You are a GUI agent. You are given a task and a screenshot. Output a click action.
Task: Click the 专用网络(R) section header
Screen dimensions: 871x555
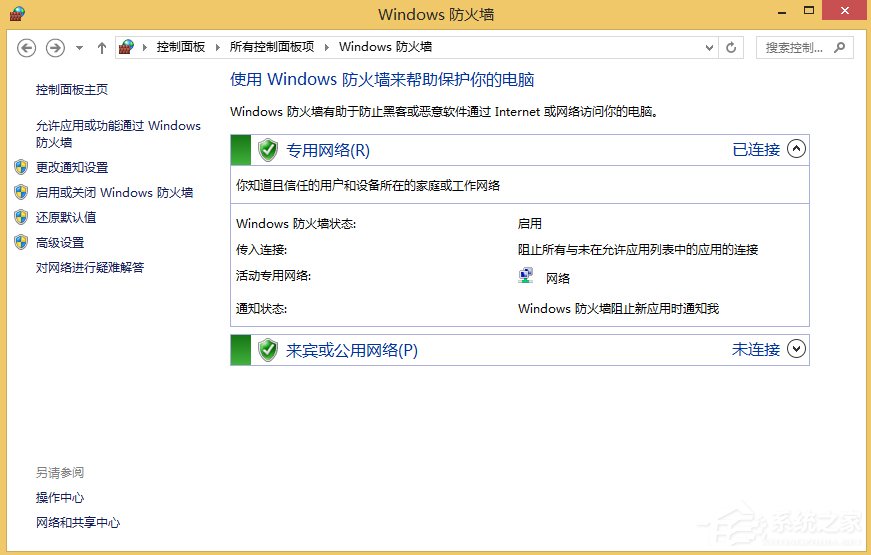519,150
